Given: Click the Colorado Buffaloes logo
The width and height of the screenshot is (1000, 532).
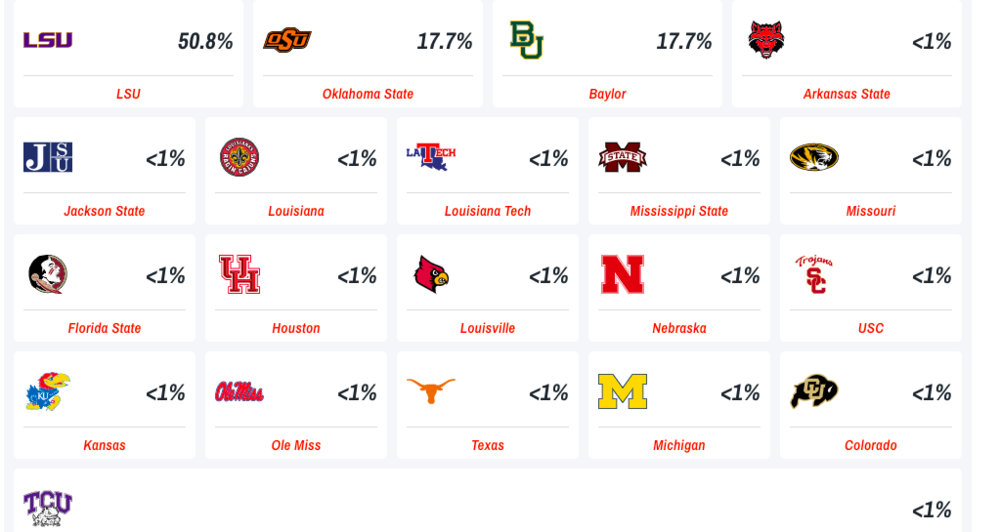Looking at the screenshot, I should 814,391.
